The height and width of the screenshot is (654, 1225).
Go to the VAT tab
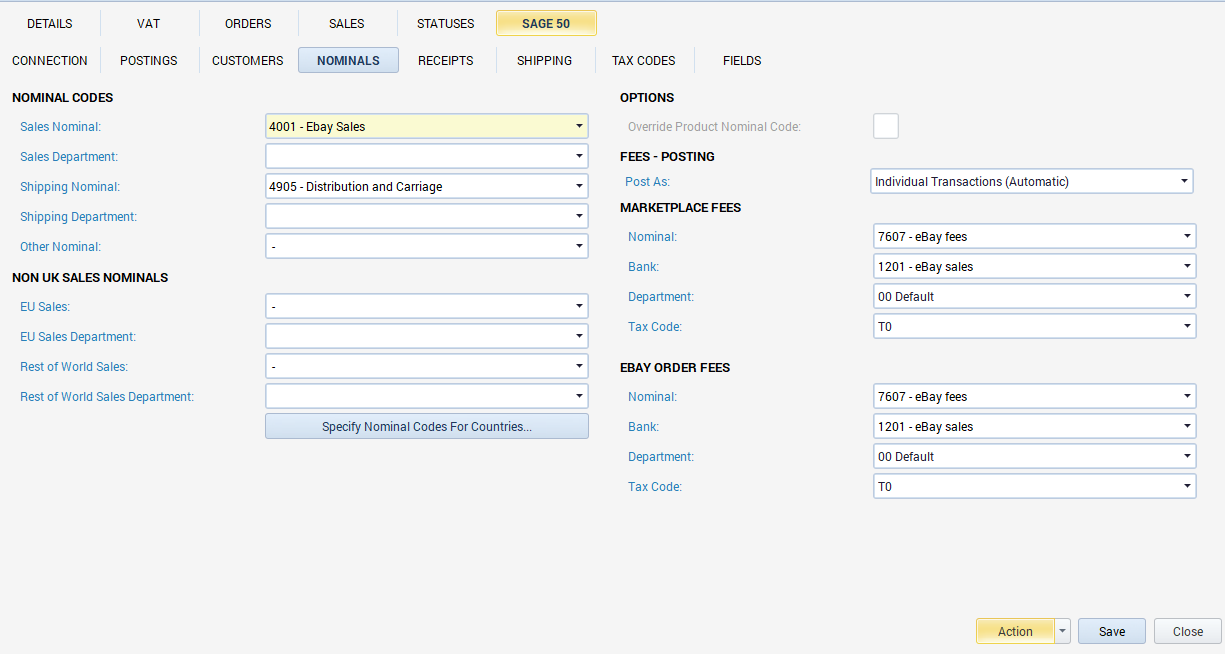(148, 24)
